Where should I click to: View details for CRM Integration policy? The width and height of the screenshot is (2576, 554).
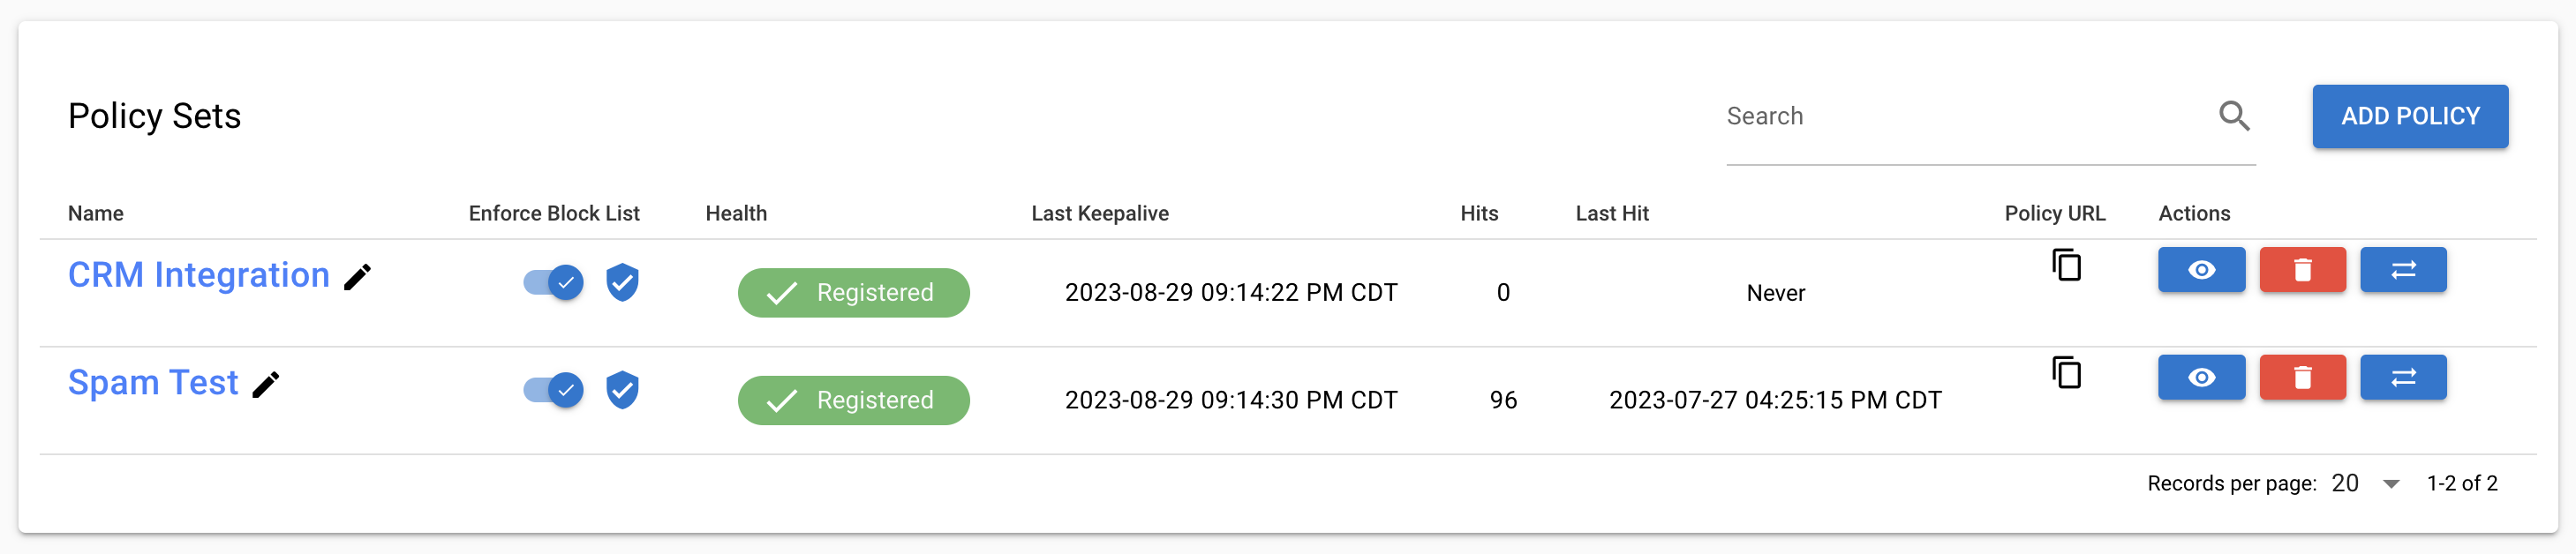coord(2201,270)
